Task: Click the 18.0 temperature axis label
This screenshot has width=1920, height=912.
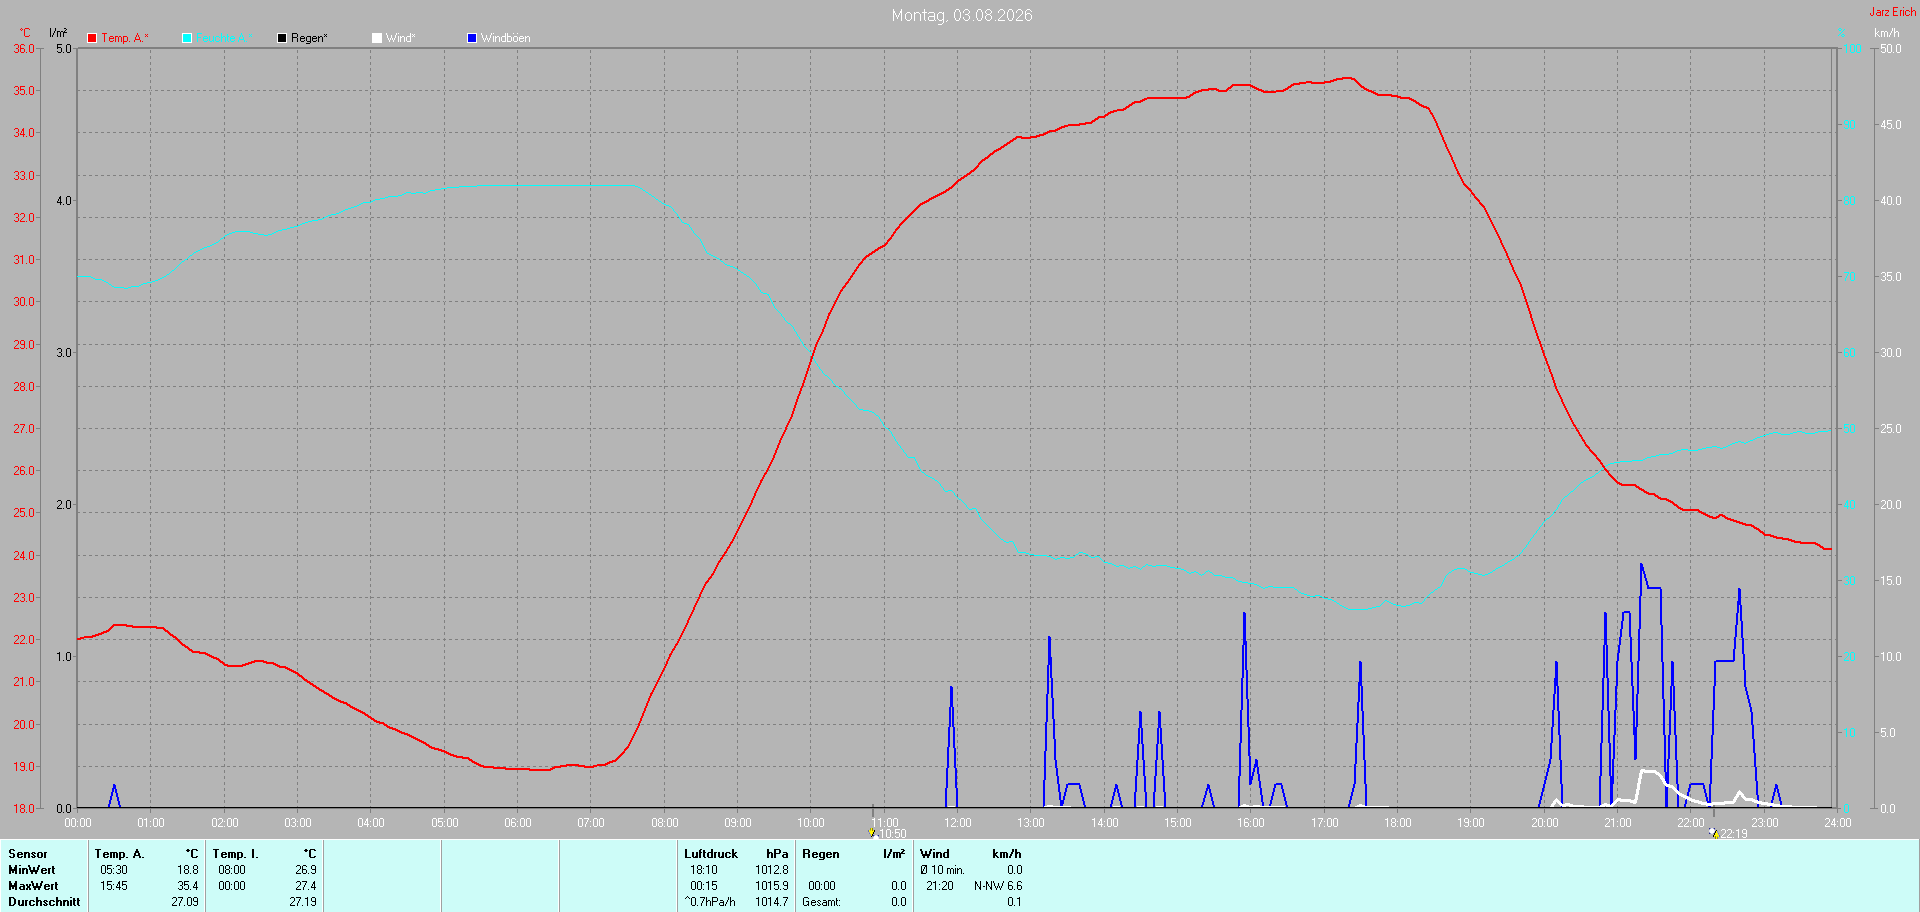Action: coord(24,808)
